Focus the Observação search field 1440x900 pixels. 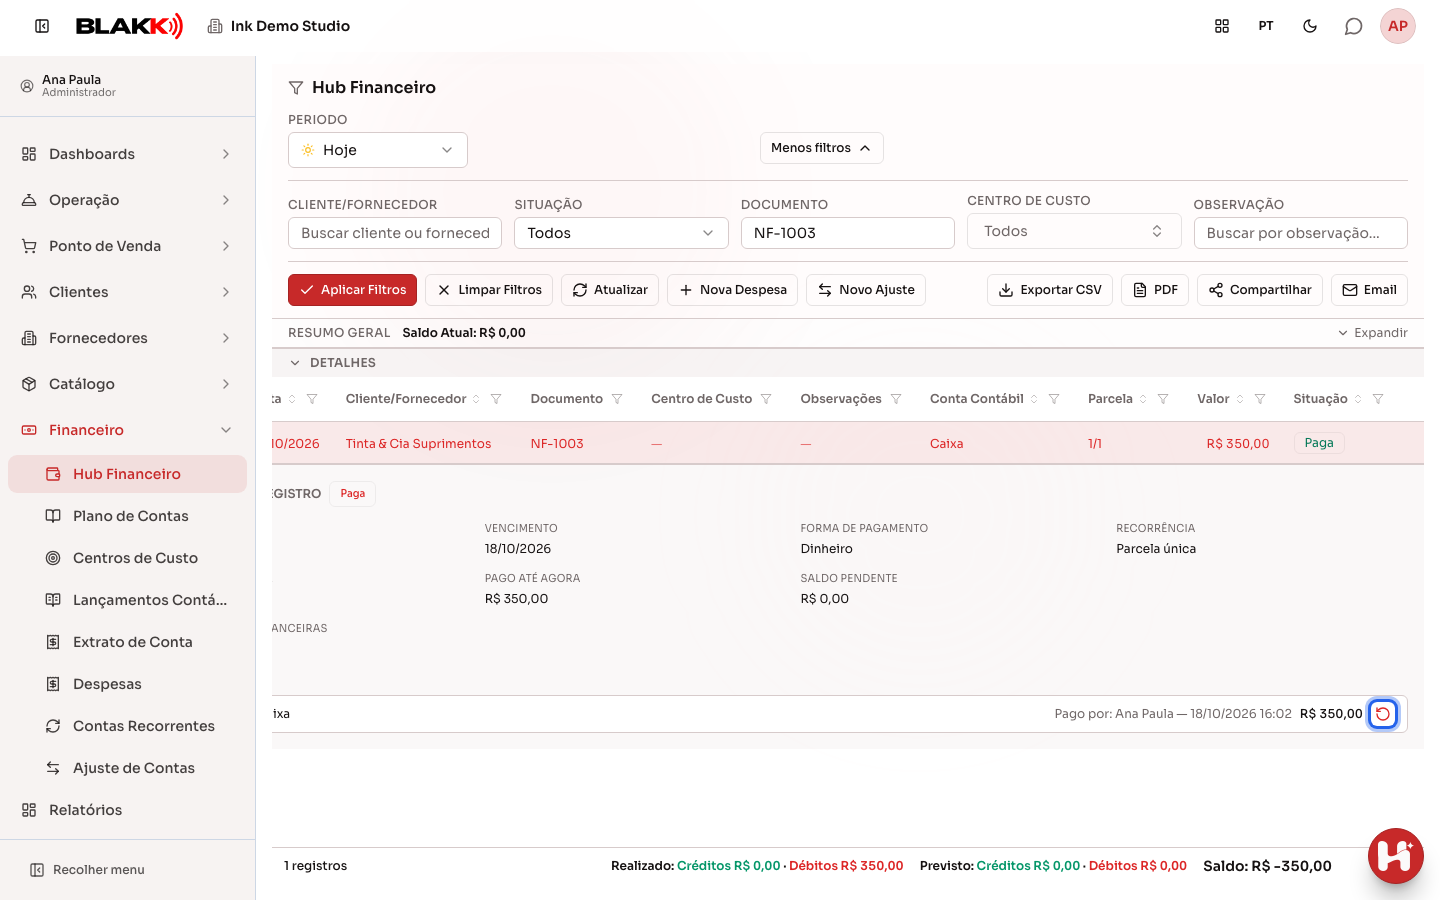point(1300,233)
